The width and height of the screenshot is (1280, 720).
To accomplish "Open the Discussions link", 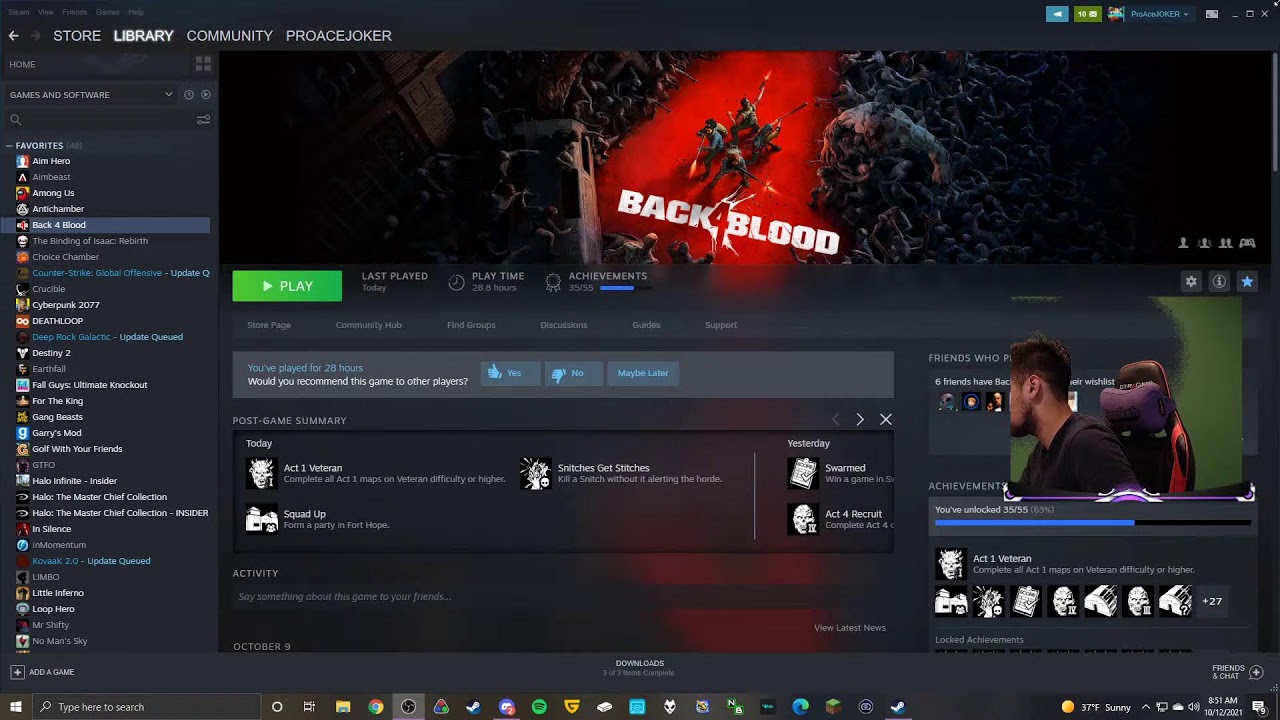I will click(x=564, y=325).
